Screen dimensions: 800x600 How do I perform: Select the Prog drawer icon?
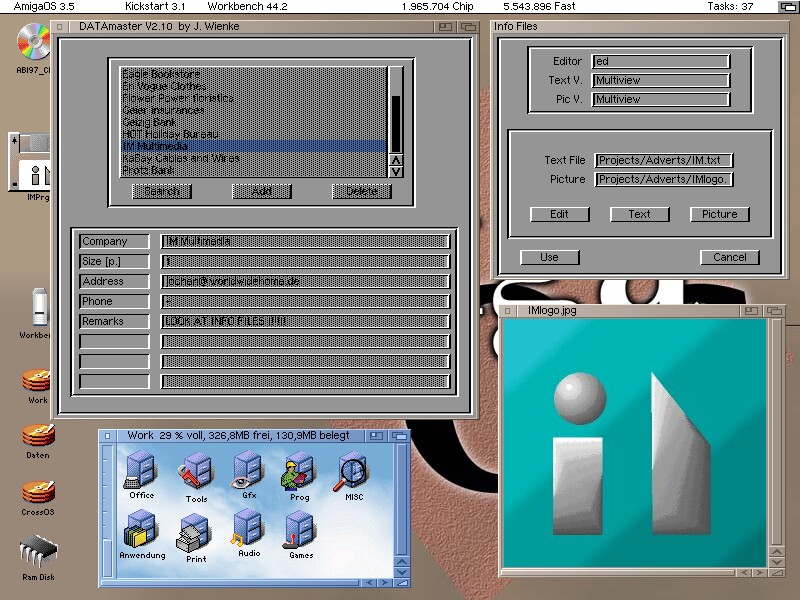coord(299,472)
